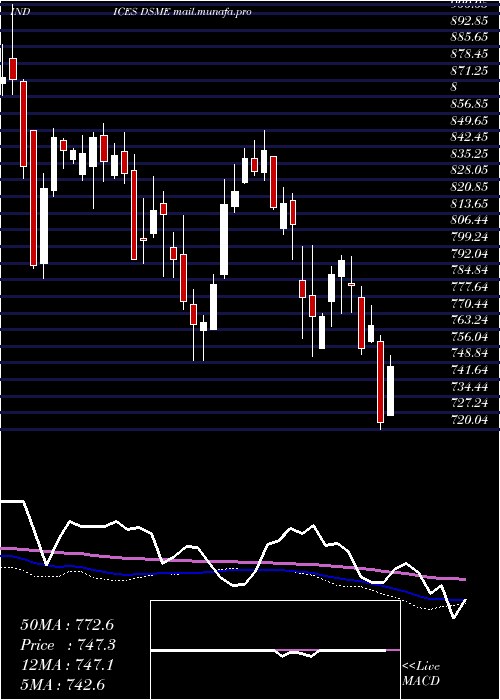Click the 842.45 price axis label
The image size is (500, 700).
tap(469, 138)
